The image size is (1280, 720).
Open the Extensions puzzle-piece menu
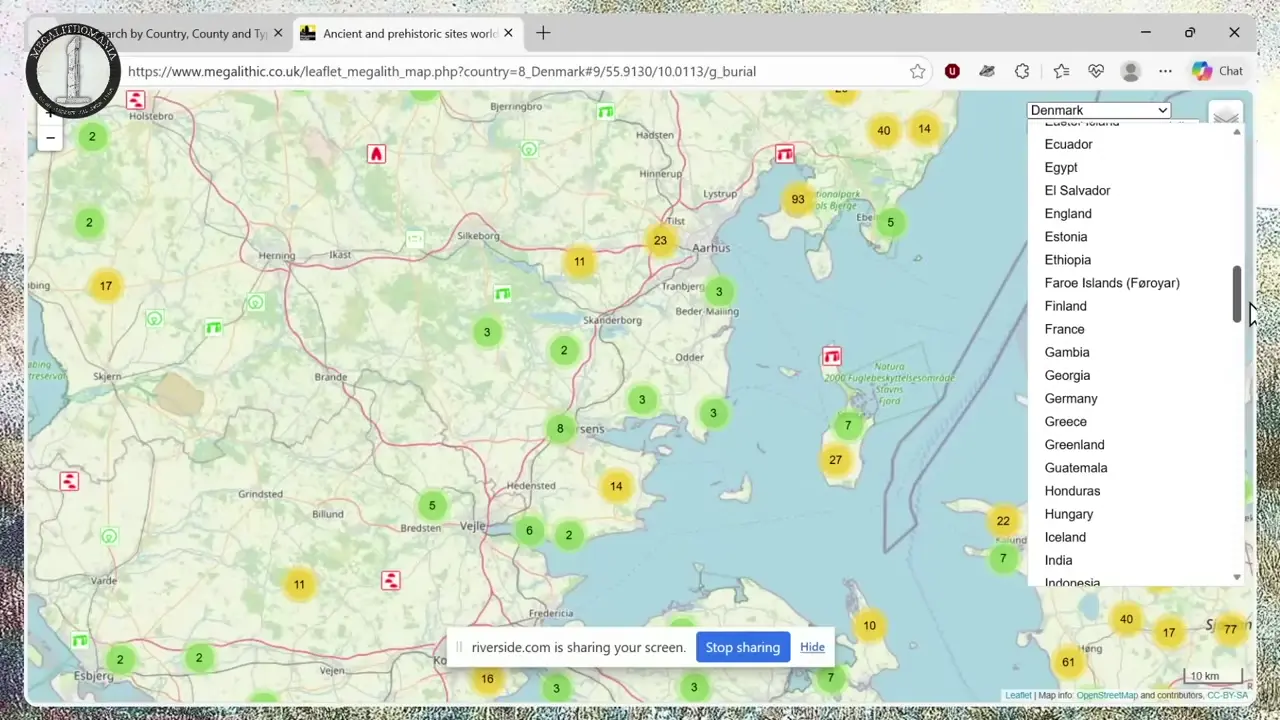[1022, 71]
